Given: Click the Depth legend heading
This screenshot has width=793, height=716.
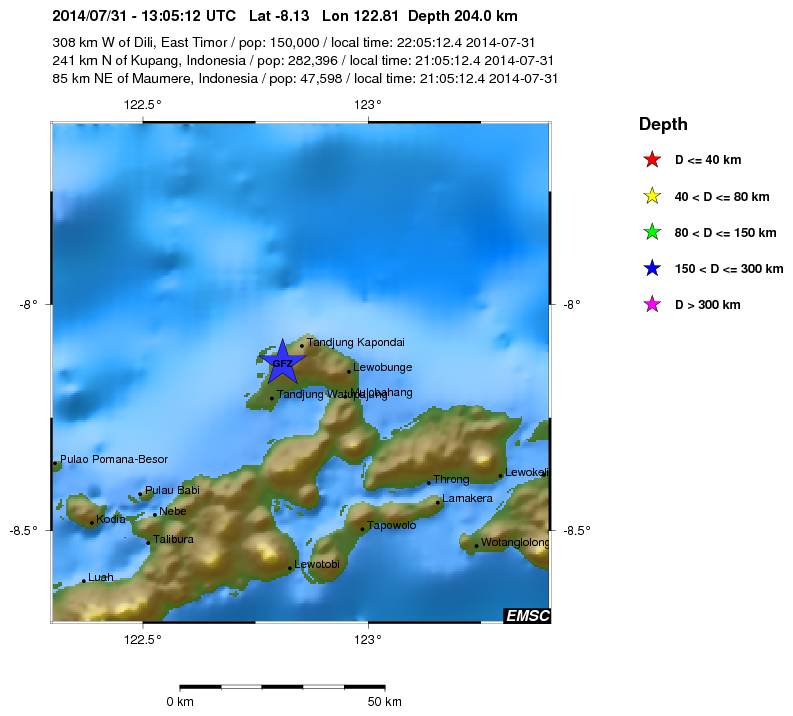Looking at the screenshot, I should (x=663, y=124).
